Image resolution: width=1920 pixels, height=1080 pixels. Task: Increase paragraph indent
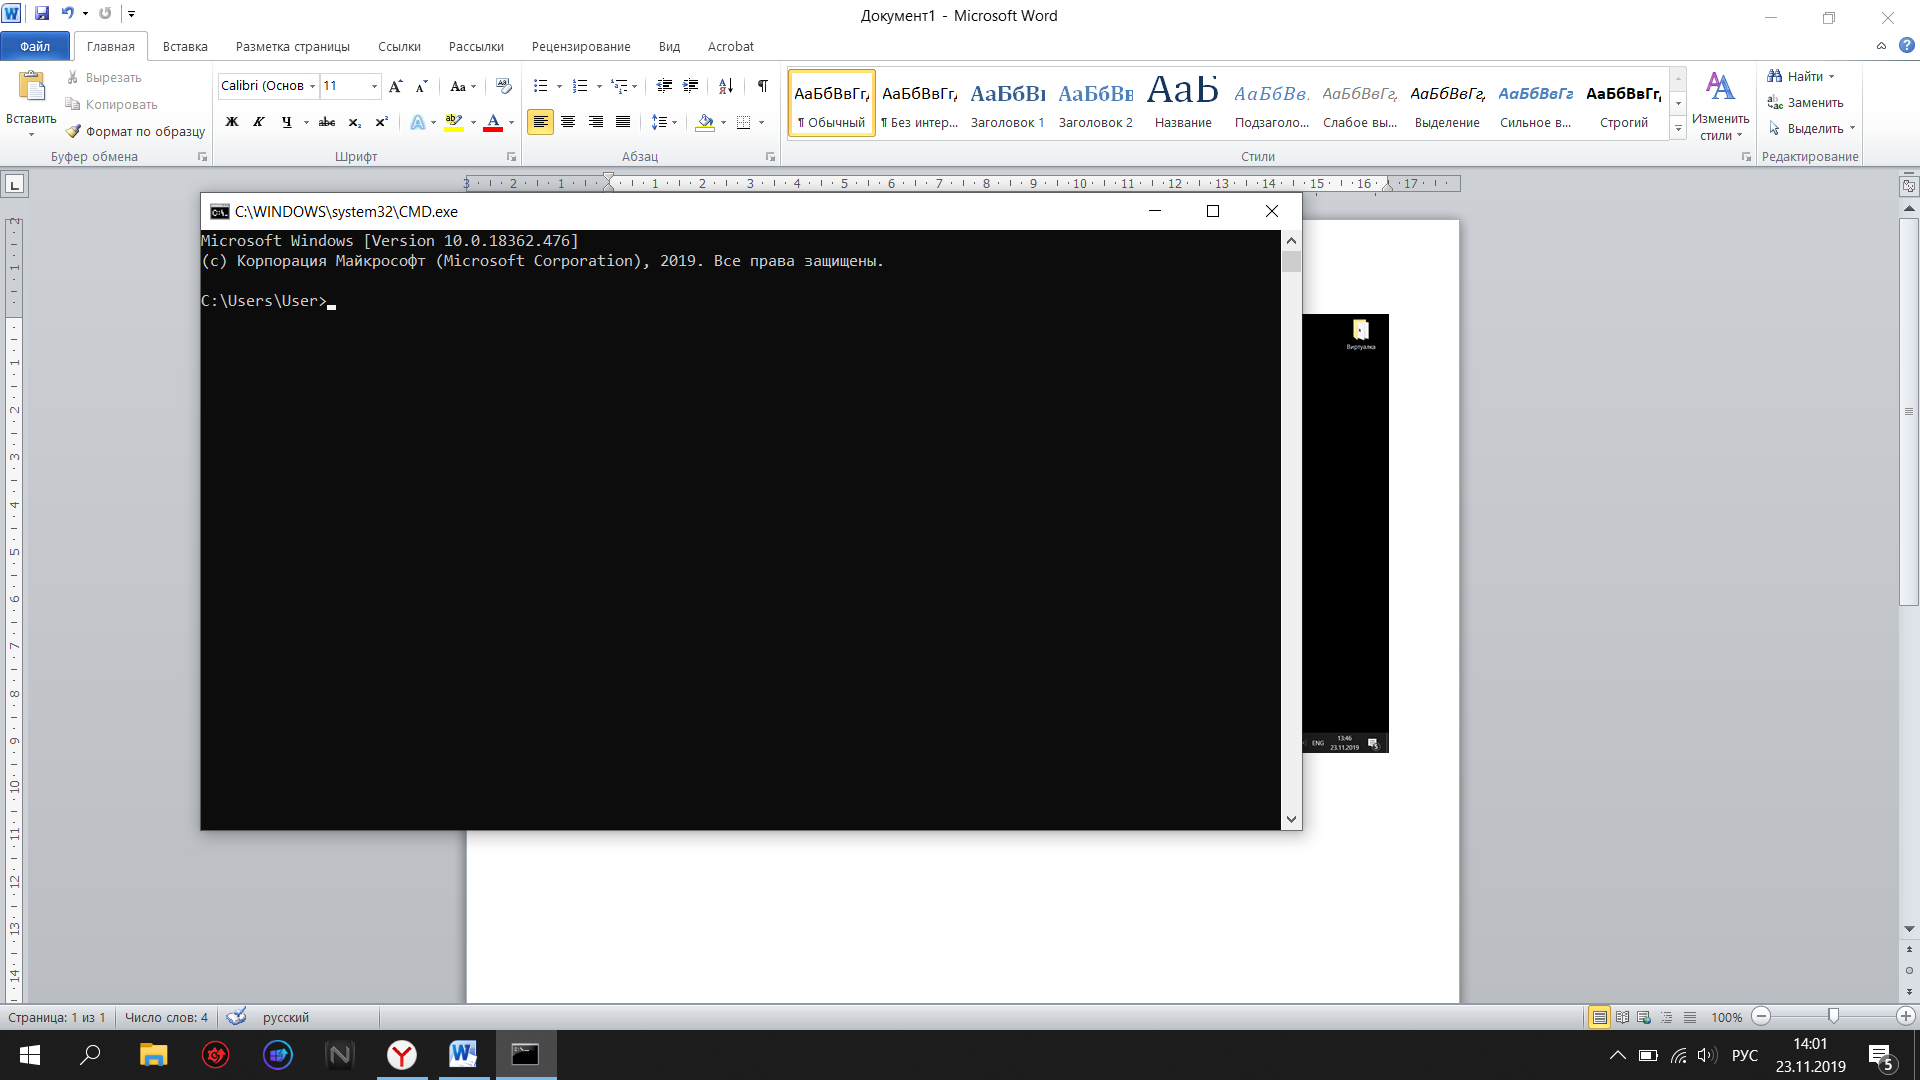pos(691,86)
